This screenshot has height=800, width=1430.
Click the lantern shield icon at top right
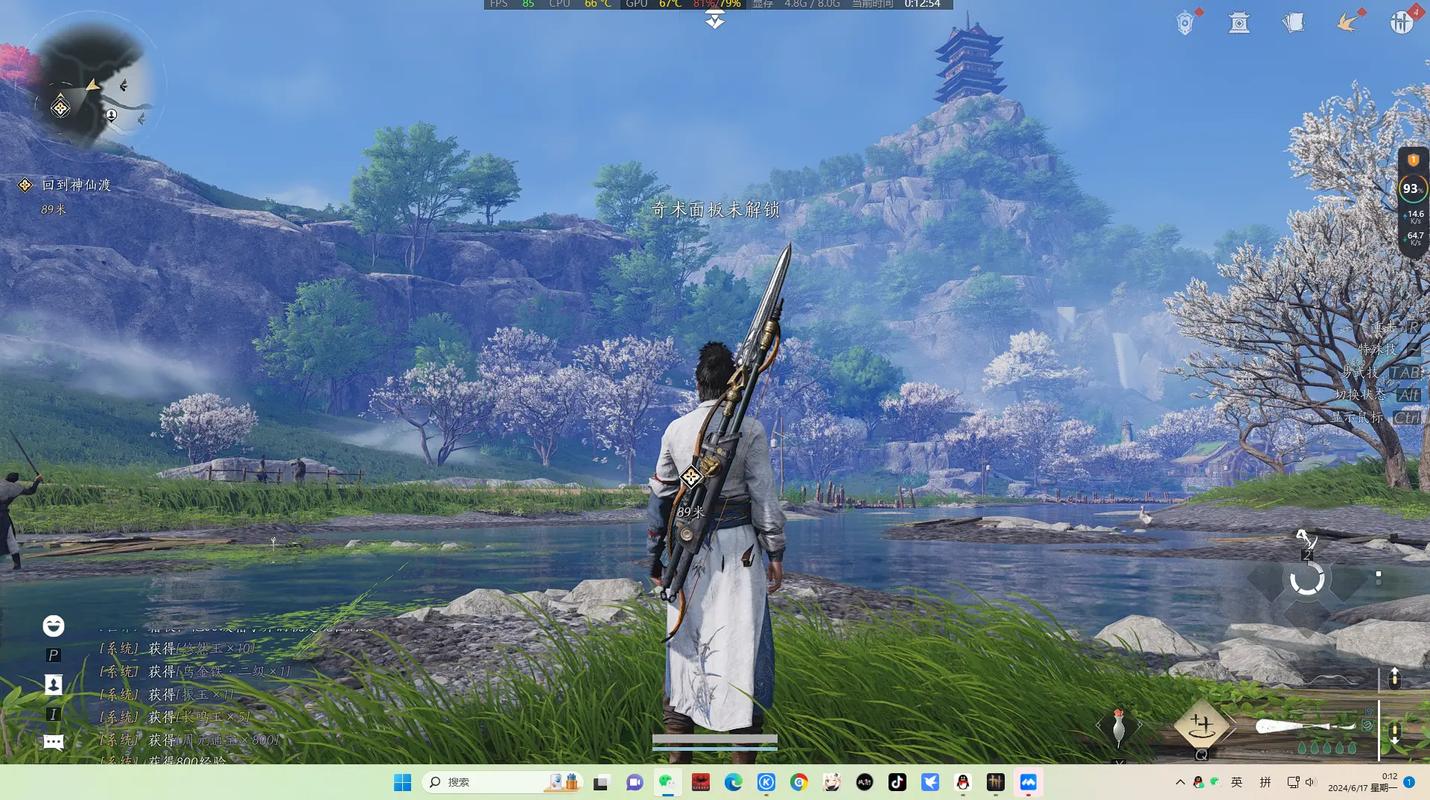[1187, 21]
